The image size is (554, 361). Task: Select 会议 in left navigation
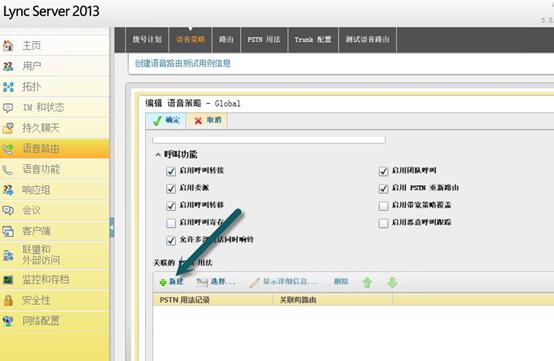point(55,211)
